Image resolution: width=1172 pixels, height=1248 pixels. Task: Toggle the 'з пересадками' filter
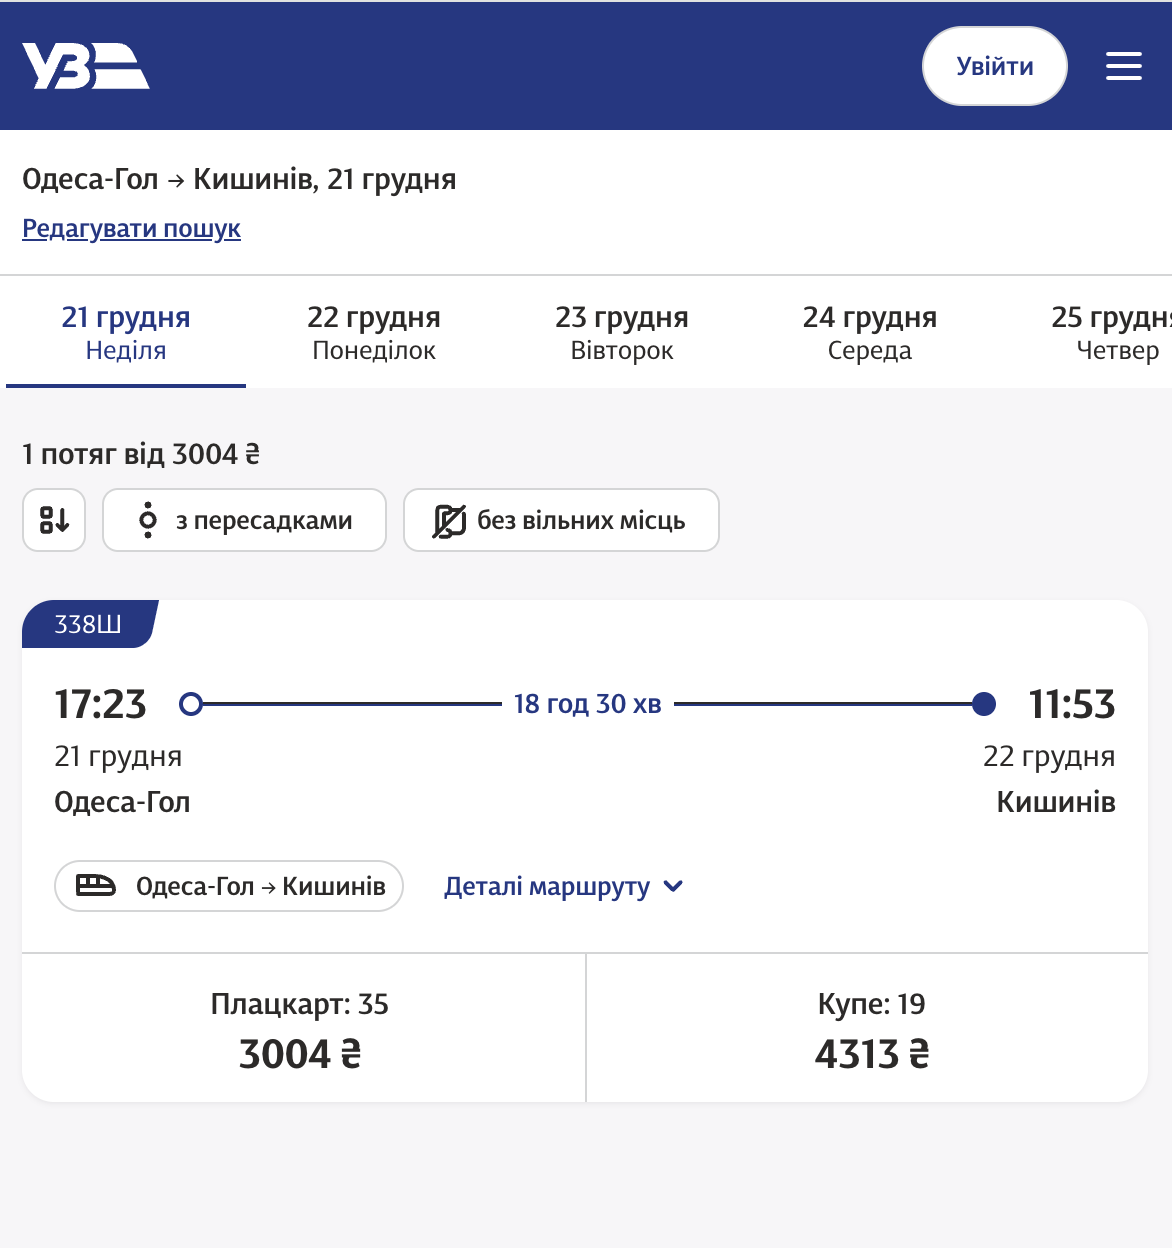pos(244,520)
